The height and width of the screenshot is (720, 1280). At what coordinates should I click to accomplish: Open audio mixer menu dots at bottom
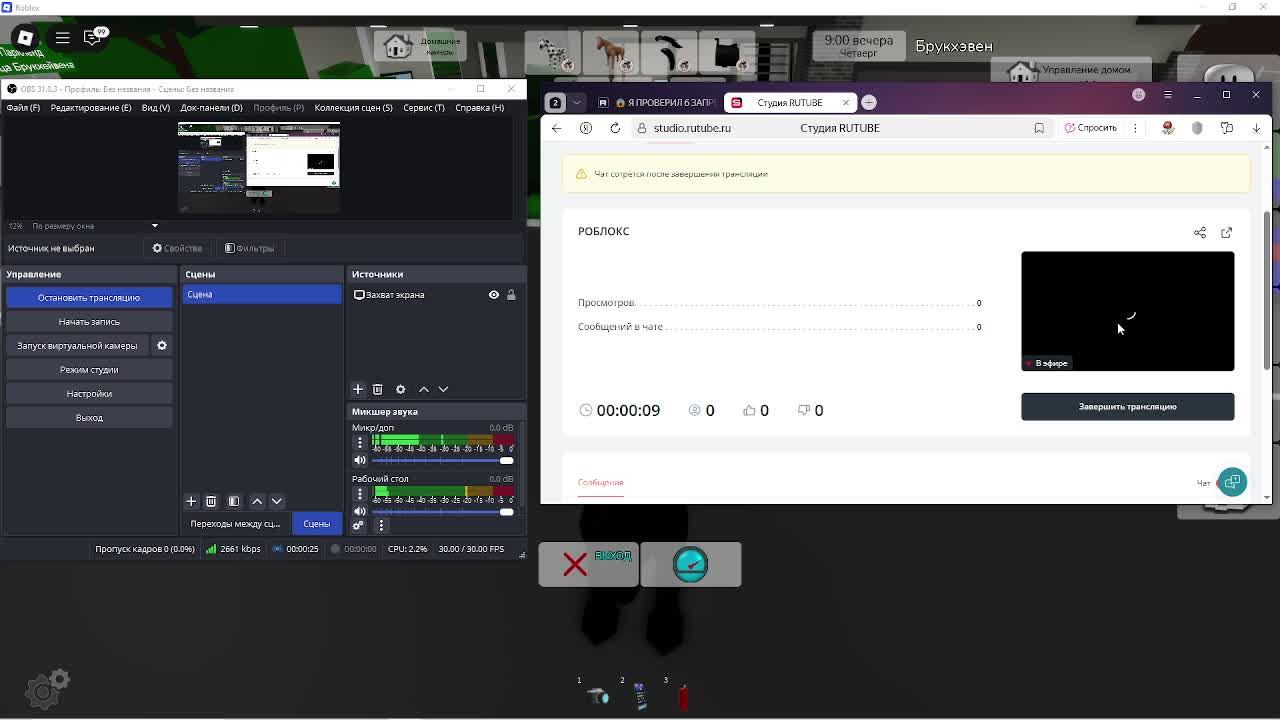pos(381,525)
